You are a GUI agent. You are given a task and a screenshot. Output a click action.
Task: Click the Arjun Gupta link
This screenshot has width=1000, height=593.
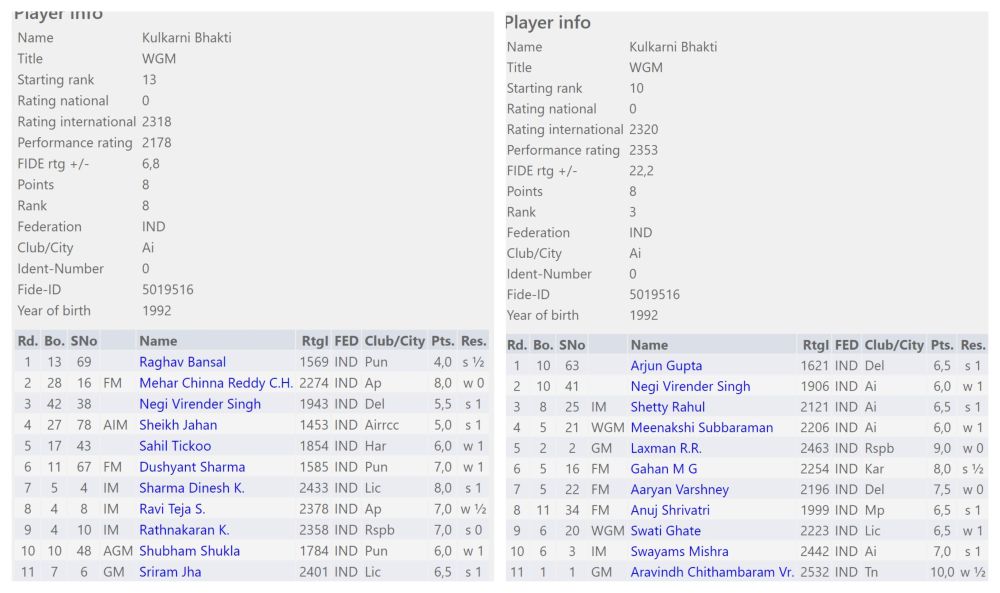click(666, 366)
